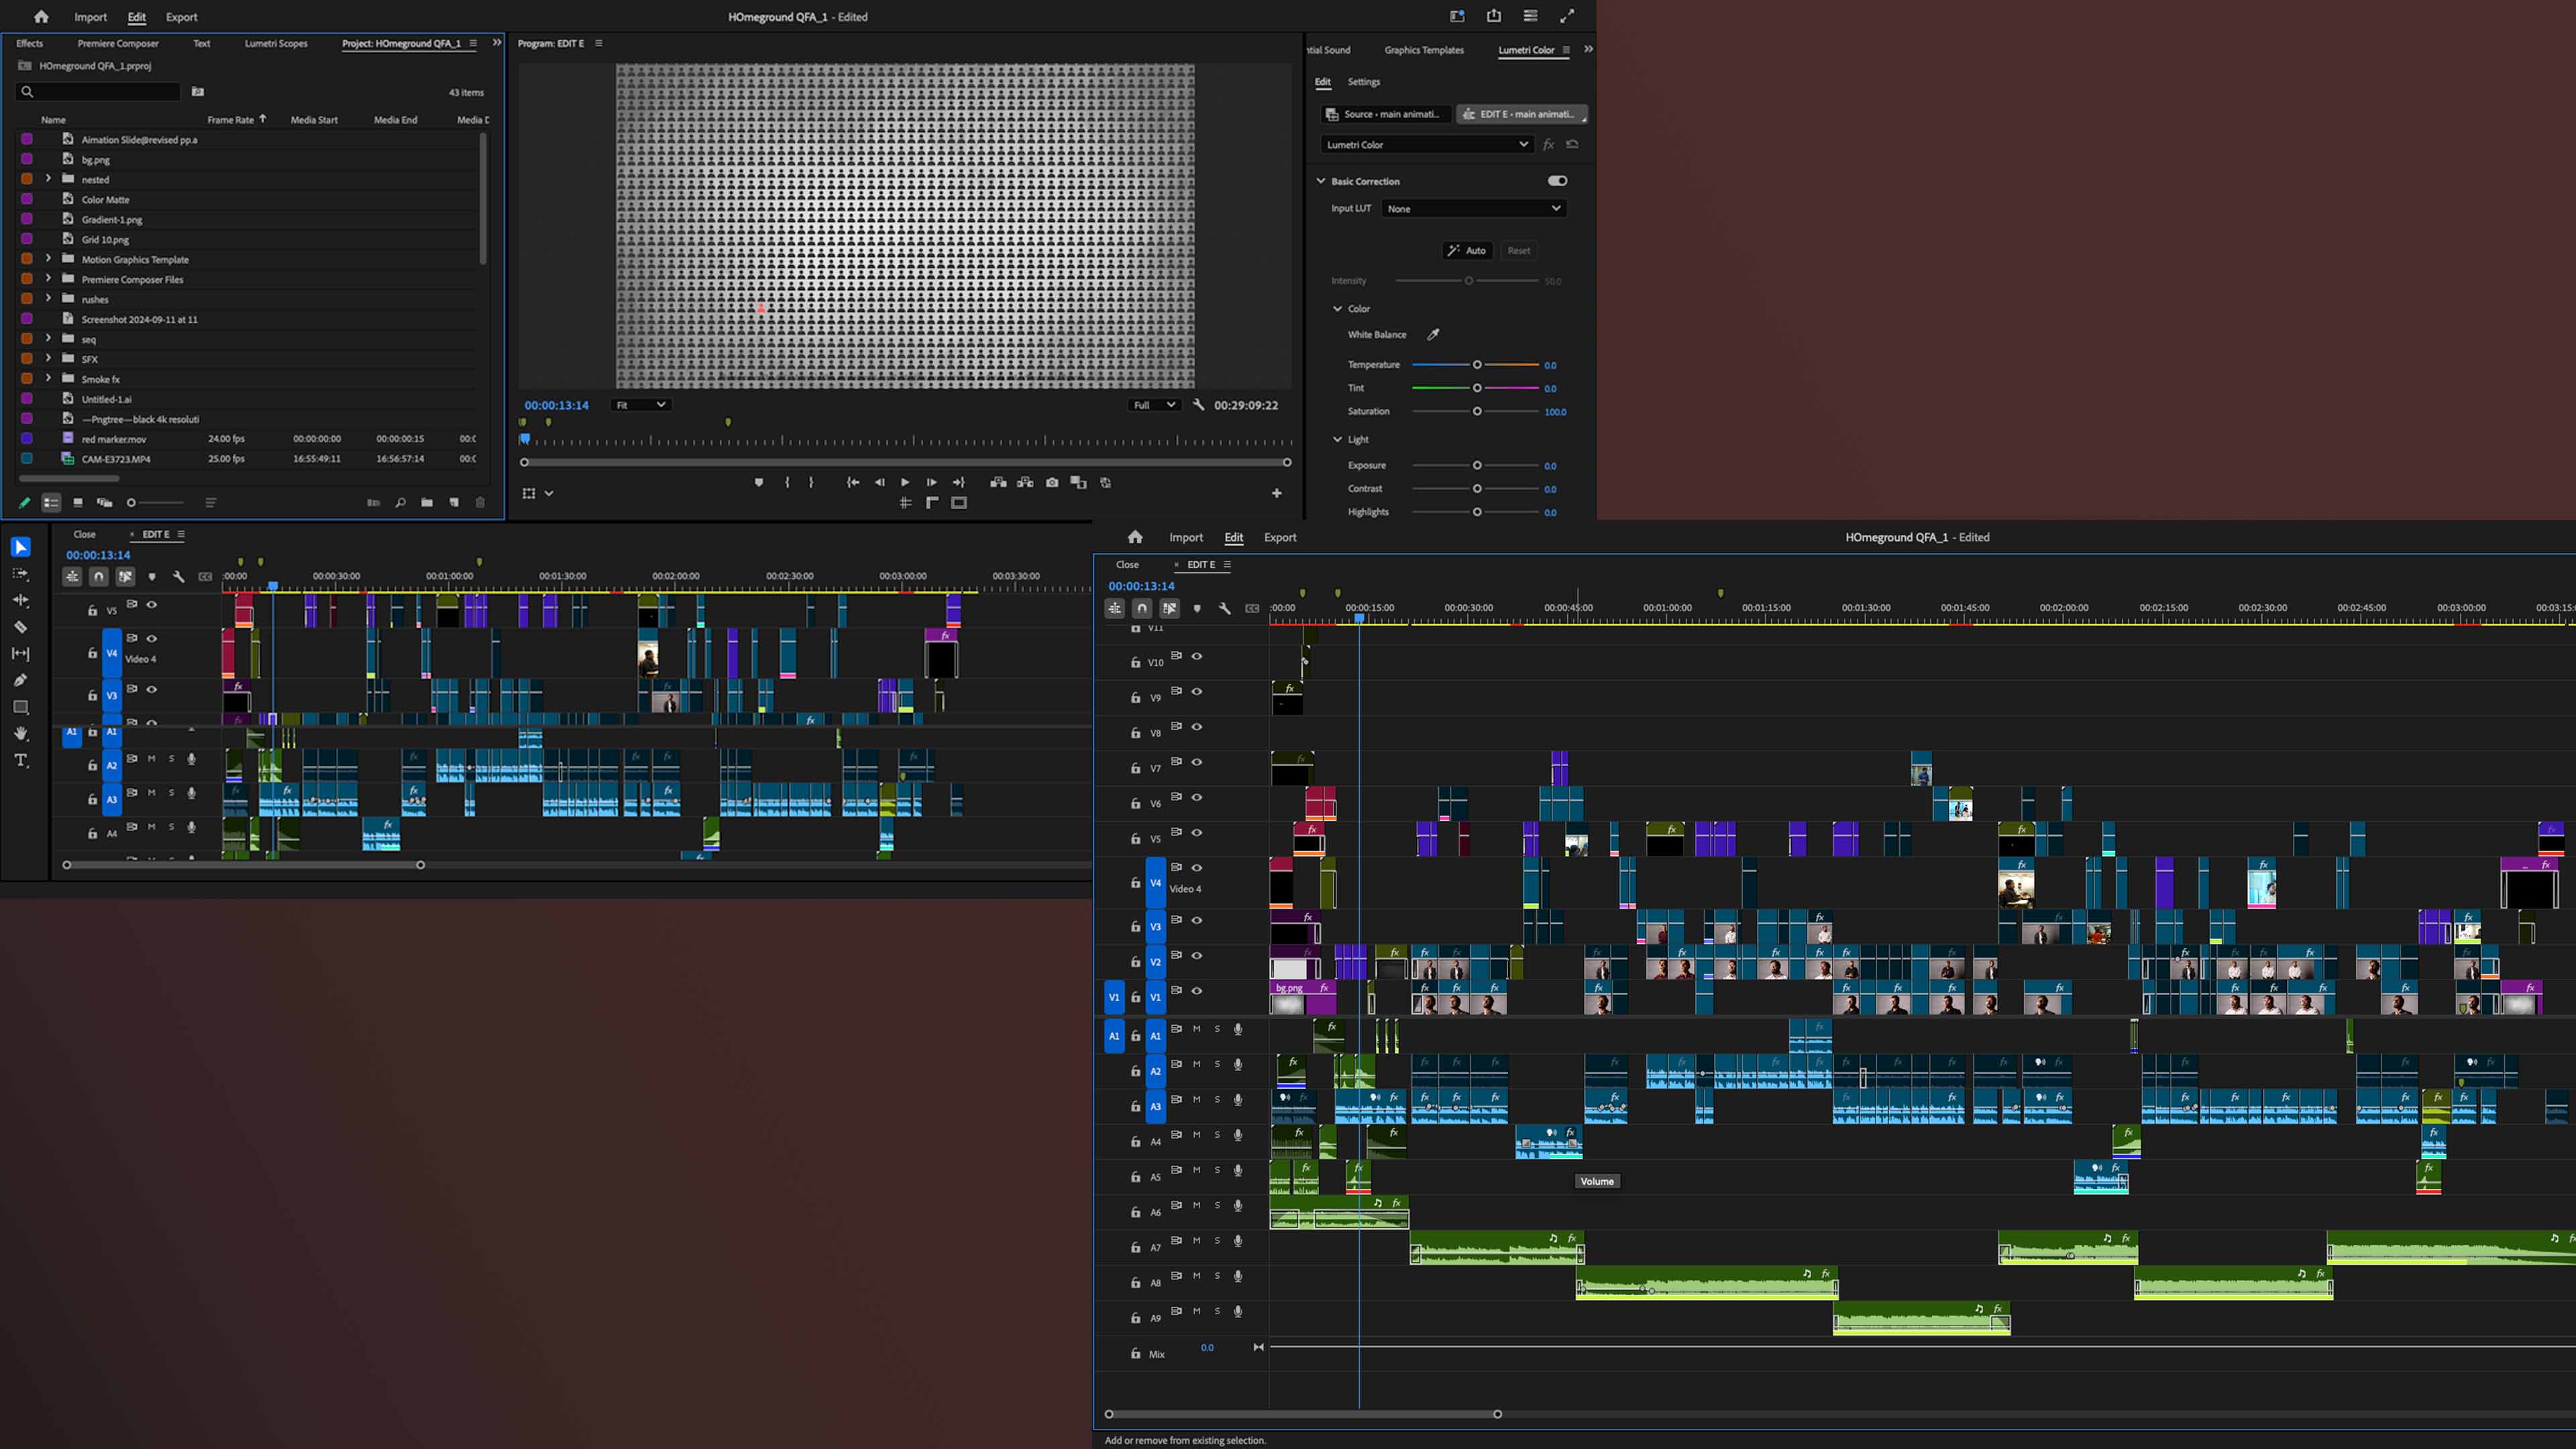Select the Pen tool in the toolbar

[20, 680]
